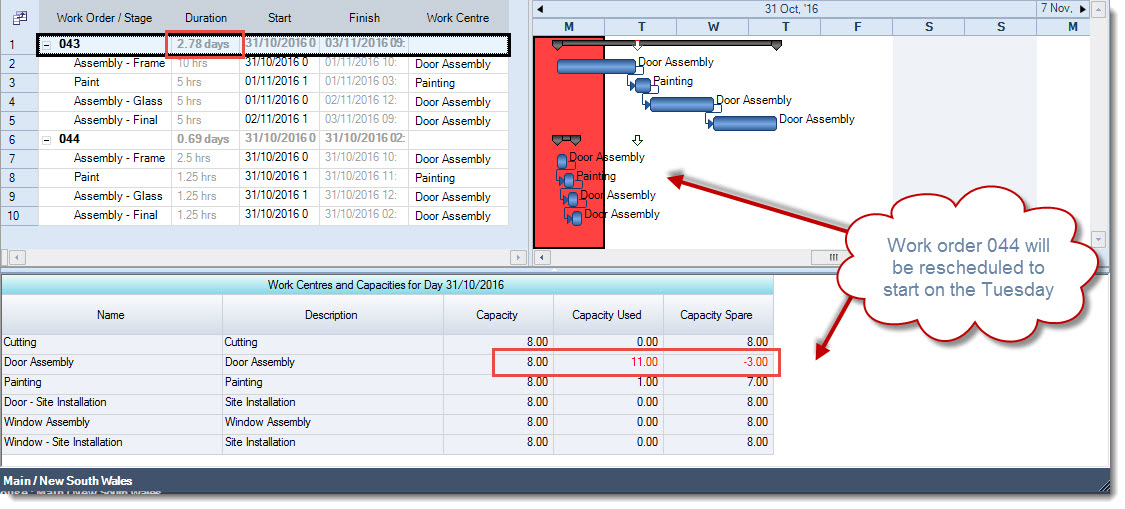Screen dimensions: 1125x509
Task: Select the 043 Assembly - Final Gantt bar
Action: click(745, 123)
